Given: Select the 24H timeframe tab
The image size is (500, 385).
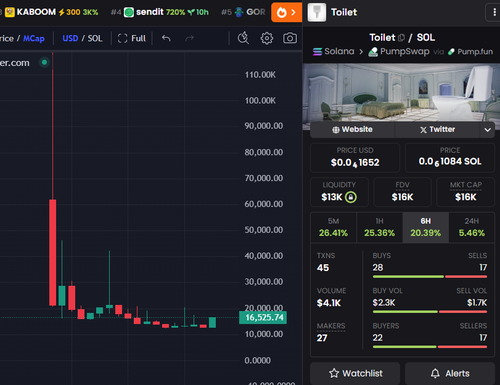Looking at the screenshot, I should [472, 227].
